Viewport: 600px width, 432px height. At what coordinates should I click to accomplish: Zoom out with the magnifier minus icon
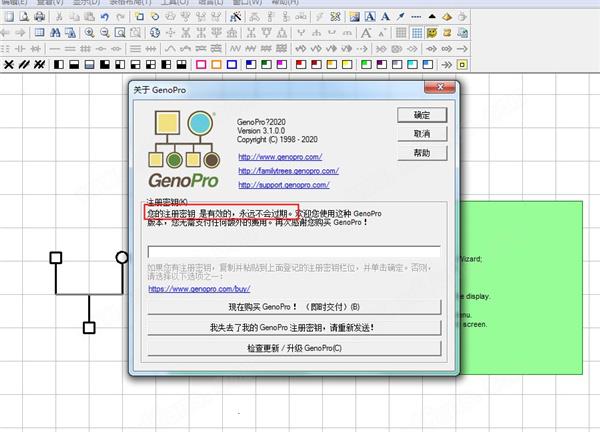105,33
